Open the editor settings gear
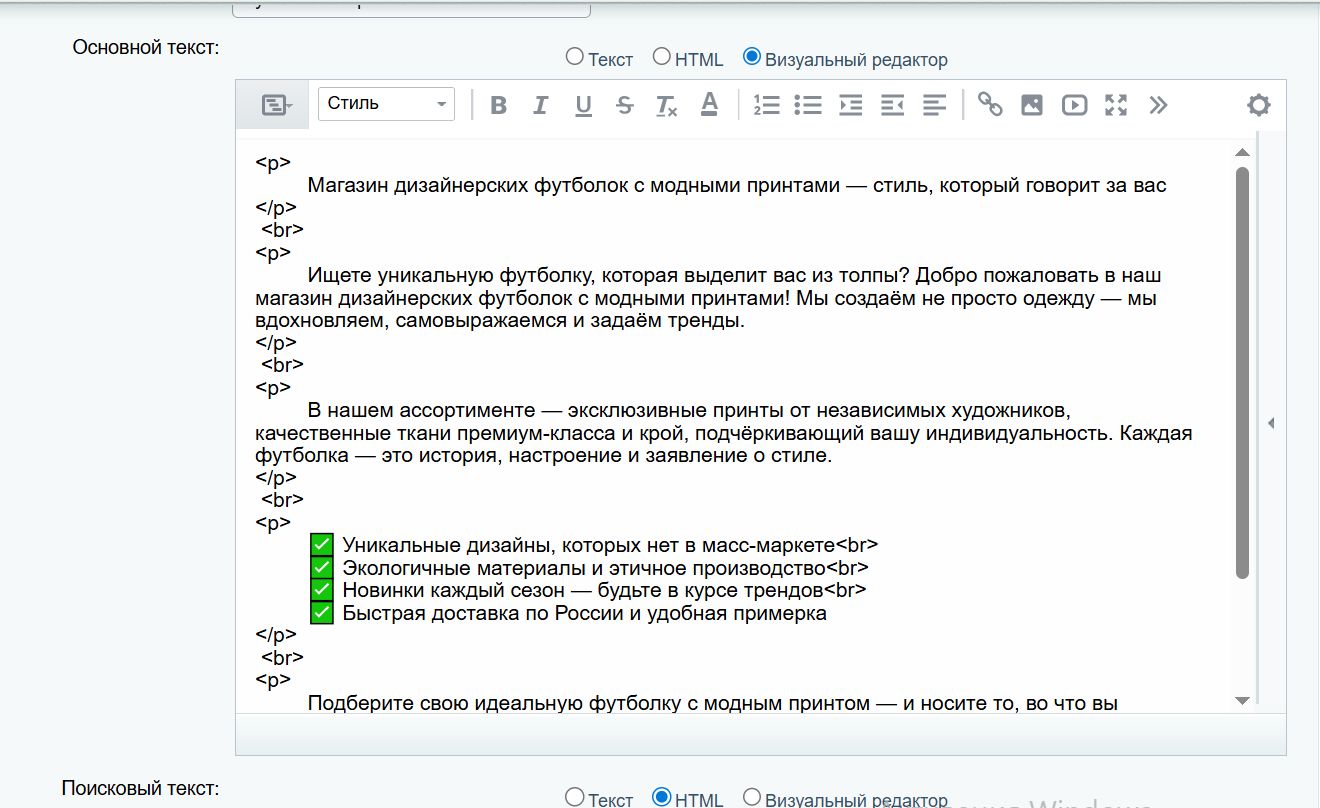The image size is (1320, 808). pyautogui.click(x=1259, y=104)
